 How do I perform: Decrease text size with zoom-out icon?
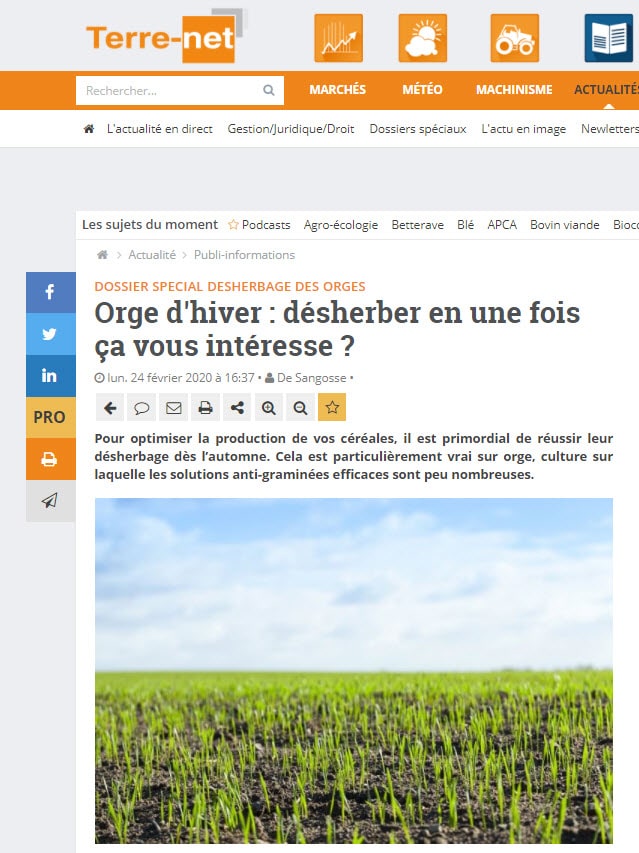coord(300,407)
